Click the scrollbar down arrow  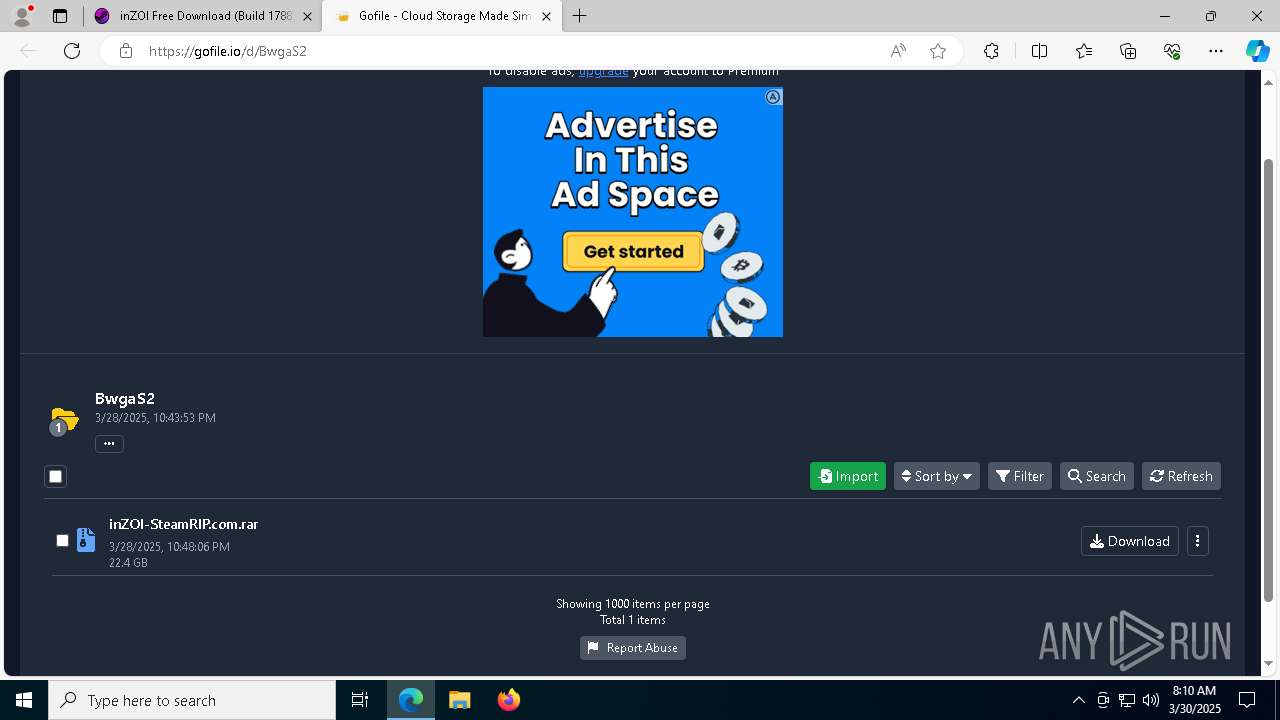click(1269, 663)
